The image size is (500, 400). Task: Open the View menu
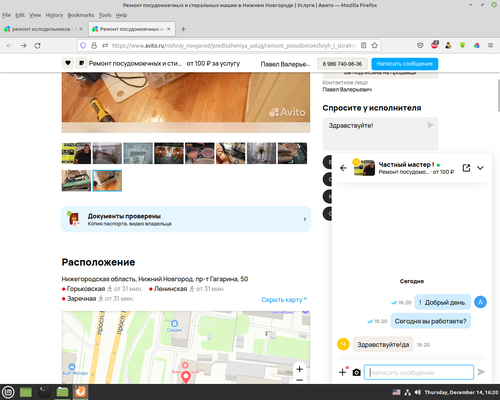35,15
